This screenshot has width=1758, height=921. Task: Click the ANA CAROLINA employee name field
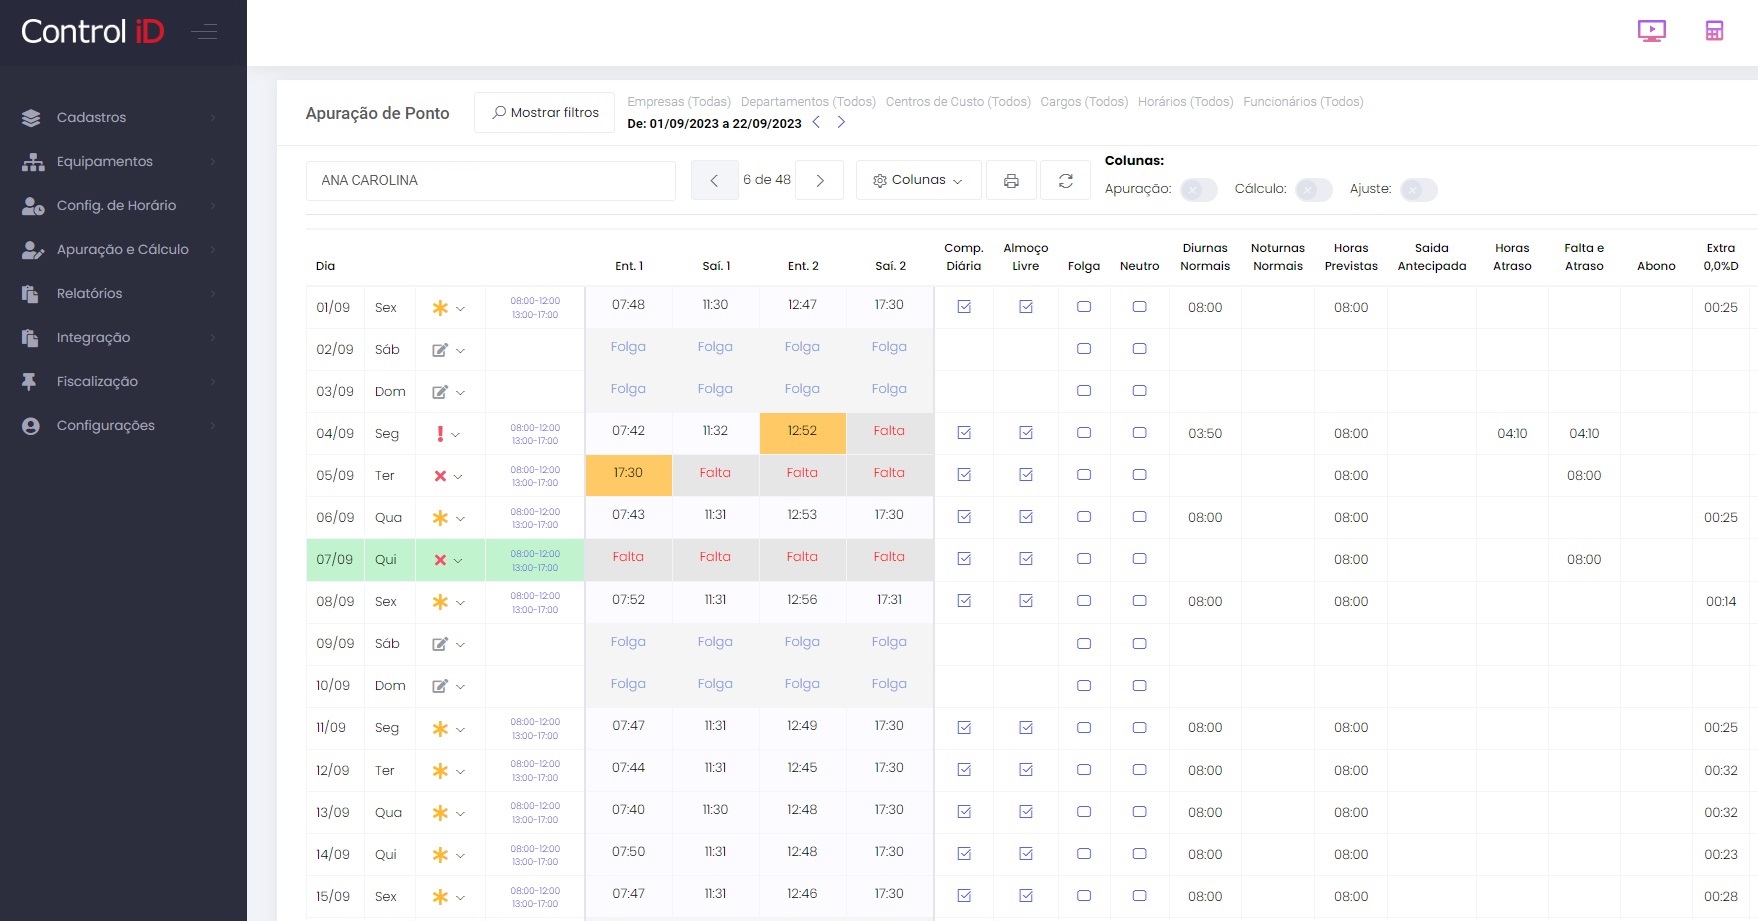tap(490, 181)
